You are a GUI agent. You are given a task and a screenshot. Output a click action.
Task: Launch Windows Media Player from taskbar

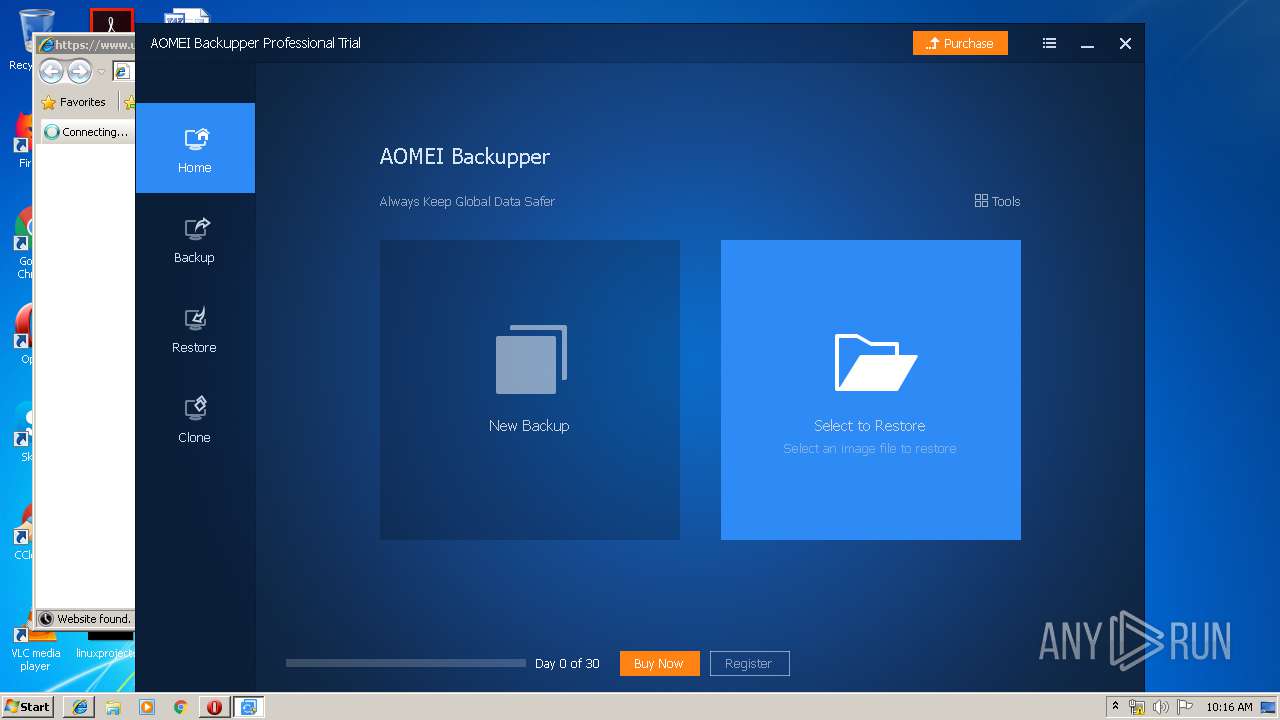click(147, 707)
